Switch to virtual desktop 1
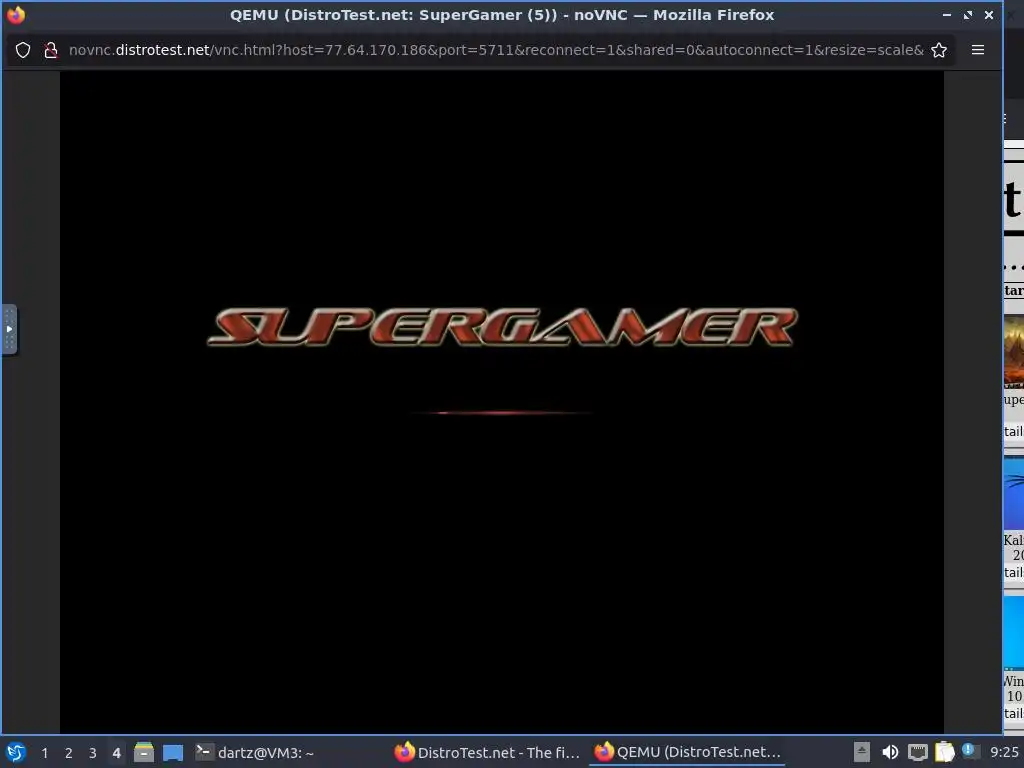Screen dimensions: 1024x768 [x=44, y=753]
